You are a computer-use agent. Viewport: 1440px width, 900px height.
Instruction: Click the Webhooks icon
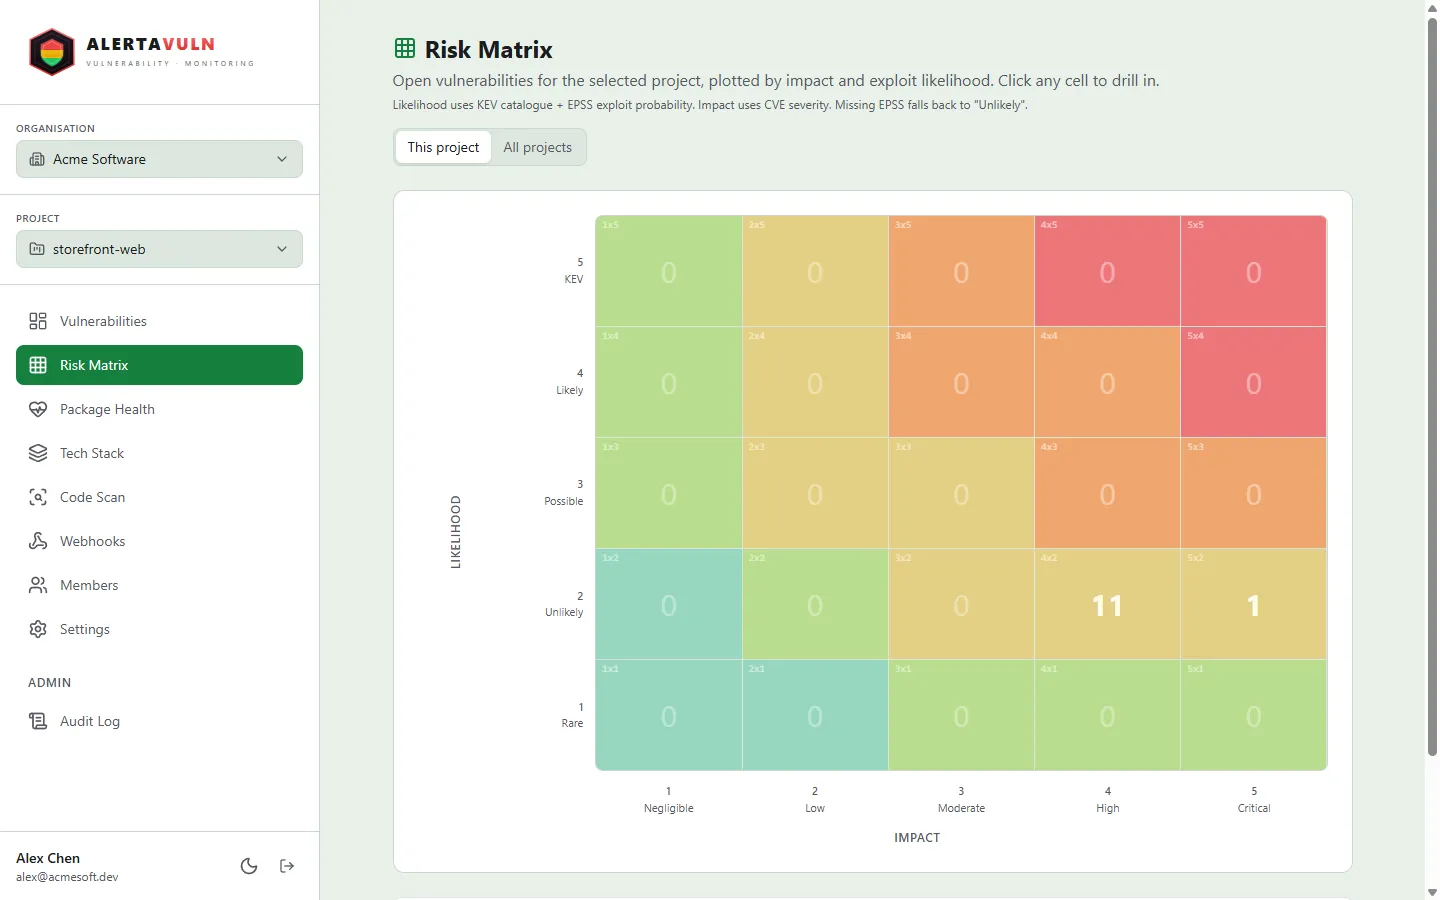point(38,541)
